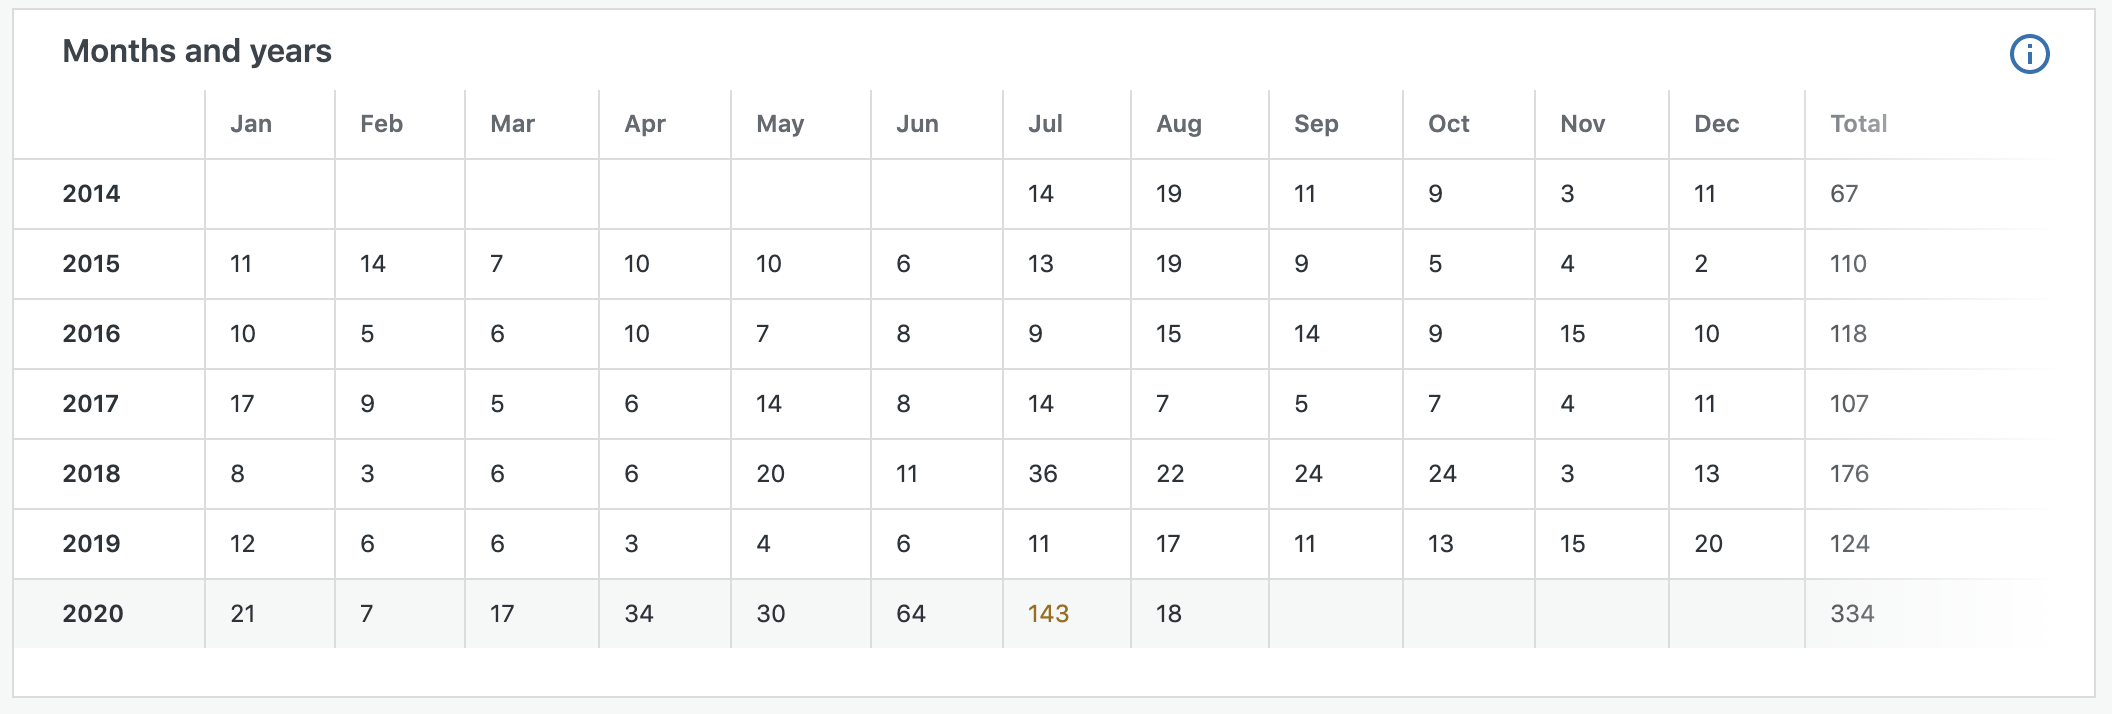Click the info icon in the top right

click(x=2029, y=54)
